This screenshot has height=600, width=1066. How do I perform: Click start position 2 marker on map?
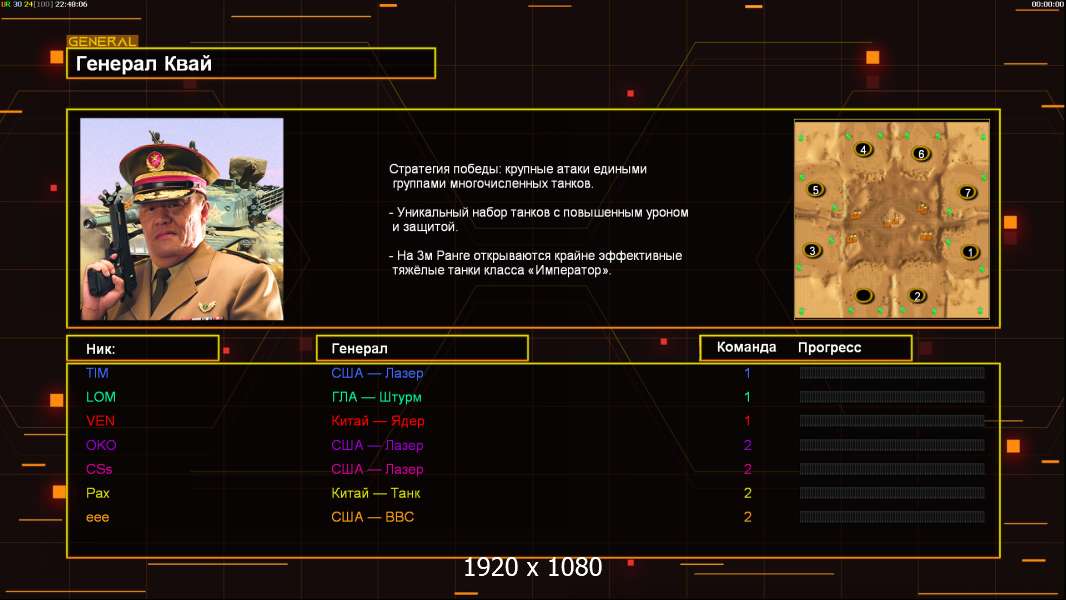click(x=917, y=295)
